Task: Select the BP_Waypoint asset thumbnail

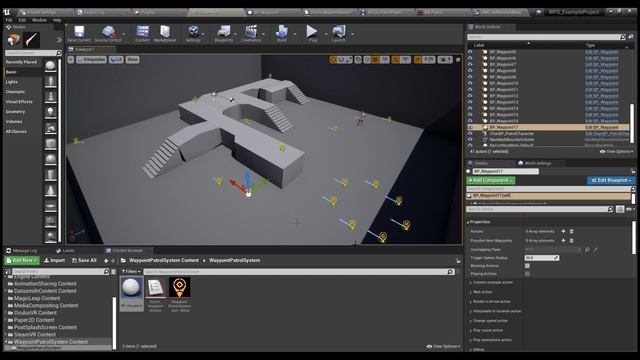Action: point(131,293)
